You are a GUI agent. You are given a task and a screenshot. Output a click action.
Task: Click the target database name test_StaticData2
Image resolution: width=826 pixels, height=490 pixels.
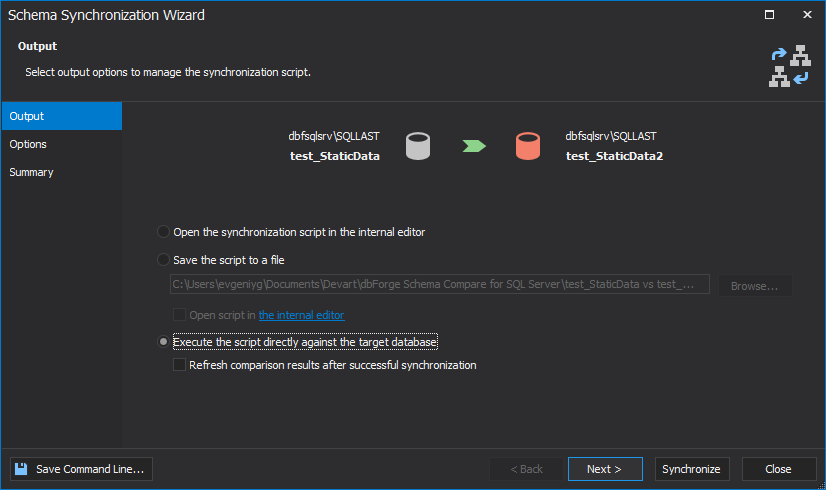614,156
